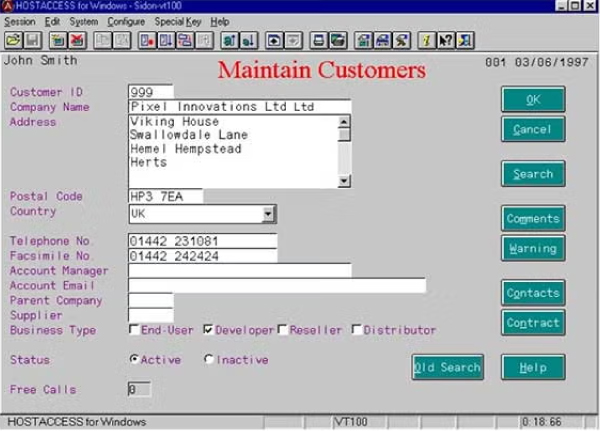
Task: Click the Supplier input field
Action: (151, 315)
